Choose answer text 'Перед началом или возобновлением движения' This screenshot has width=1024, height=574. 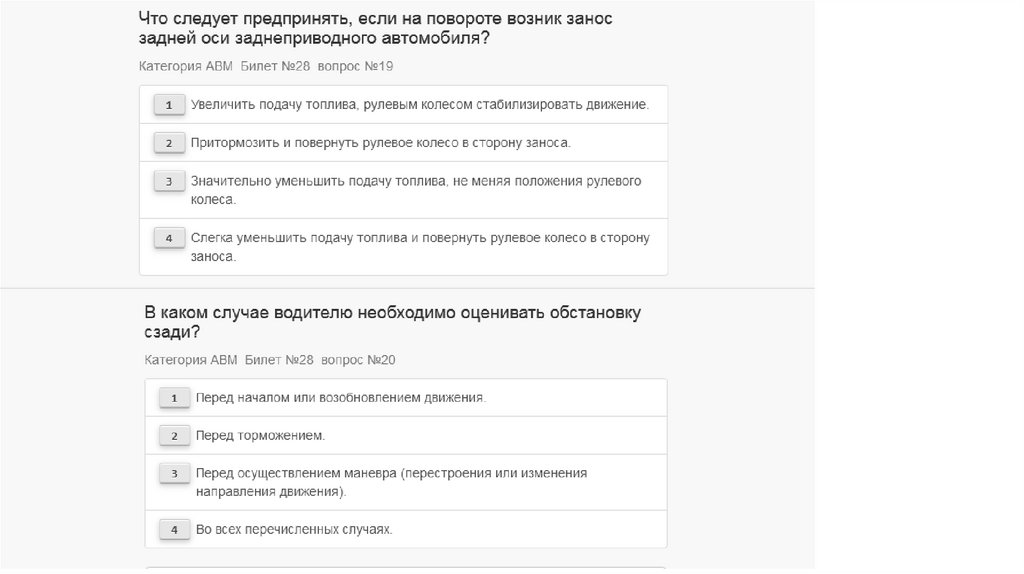pos(341,398)
